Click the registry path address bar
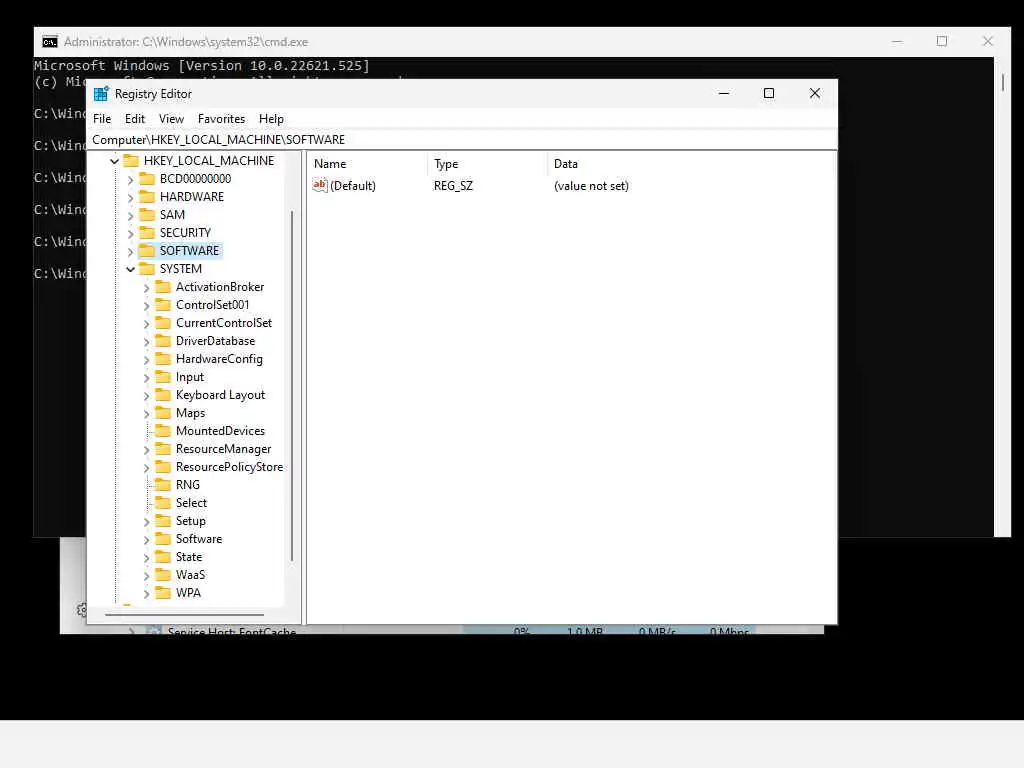This screenshot has height=768, width=1024. 462,140
